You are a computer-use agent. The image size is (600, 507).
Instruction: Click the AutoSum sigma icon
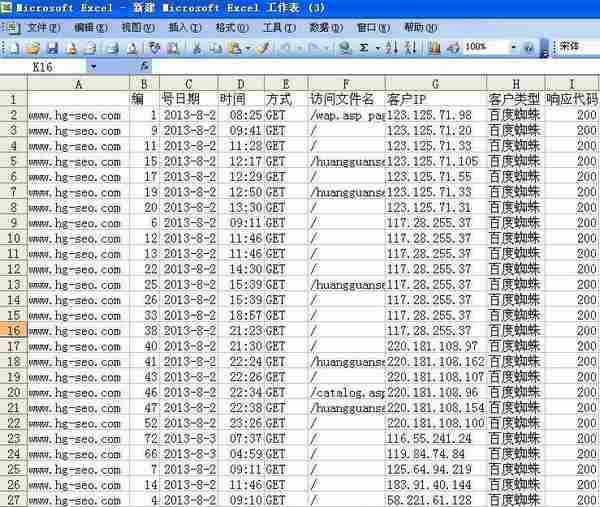coord(363,47)
